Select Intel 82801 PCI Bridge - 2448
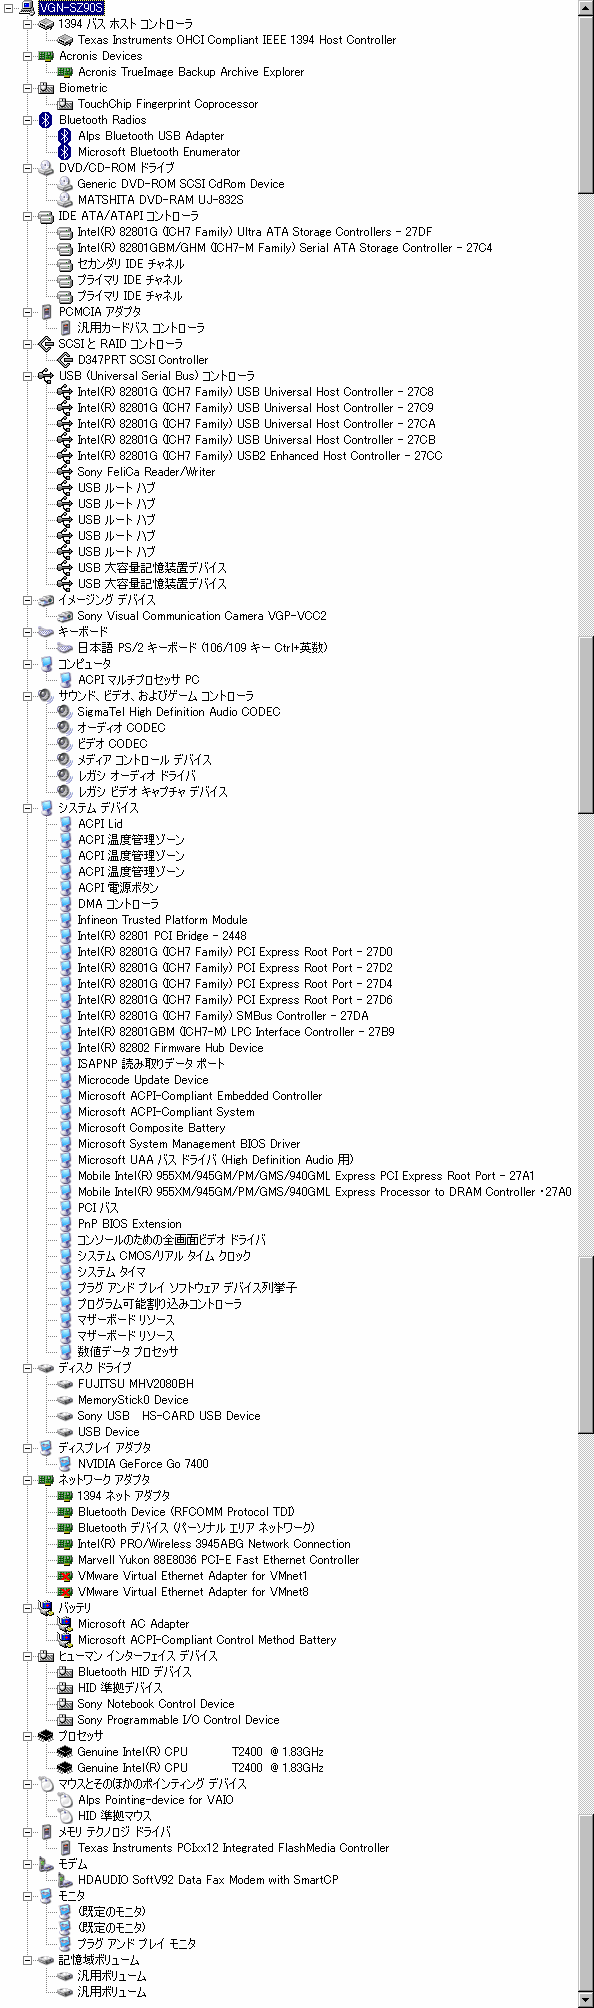Image resolution: width=594 pixels, height=2008 pixels. pyautogui.click(x=162, y=936)
